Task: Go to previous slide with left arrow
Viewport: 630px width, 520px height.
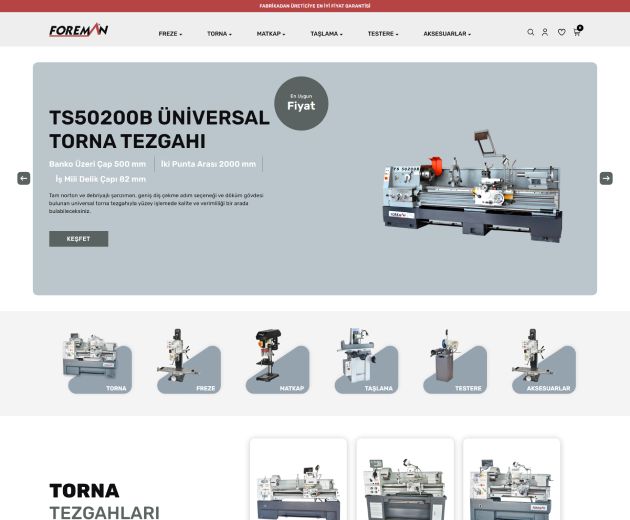Action: tap(24, 178)
